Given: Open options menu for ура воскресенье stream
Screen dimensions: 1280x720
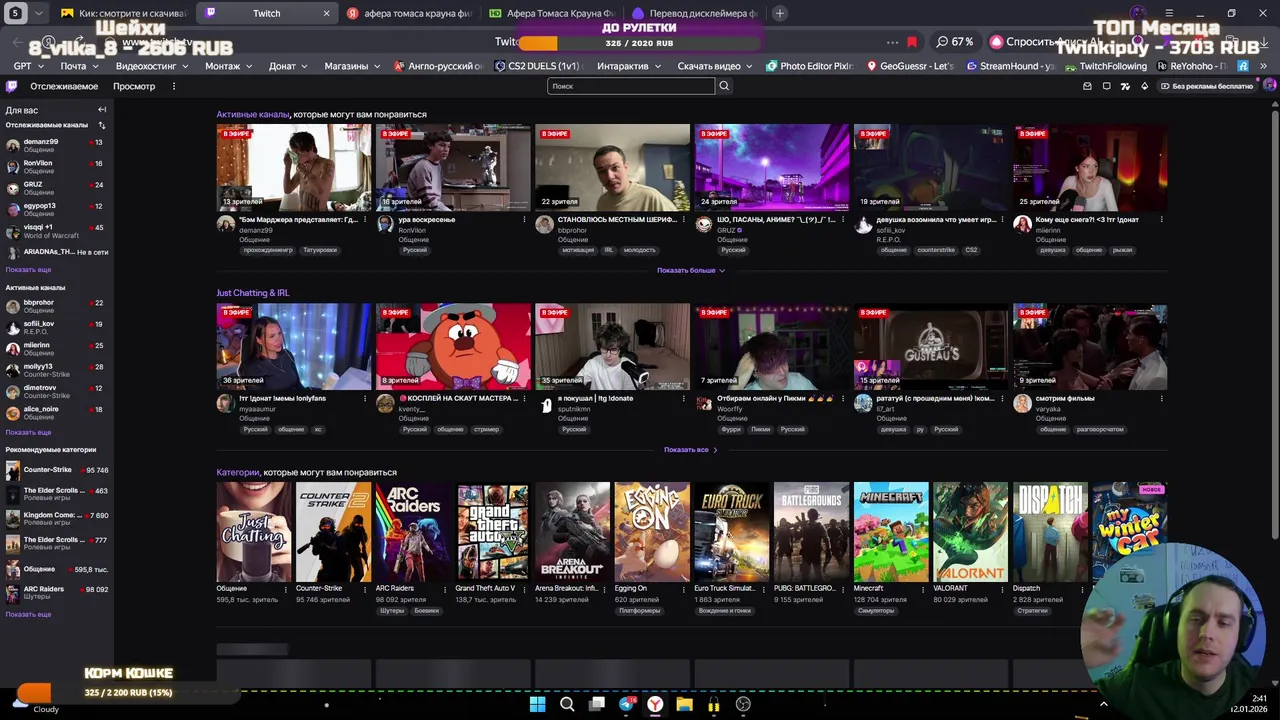Looking at the screenshot, I should [x=524, y=219].
